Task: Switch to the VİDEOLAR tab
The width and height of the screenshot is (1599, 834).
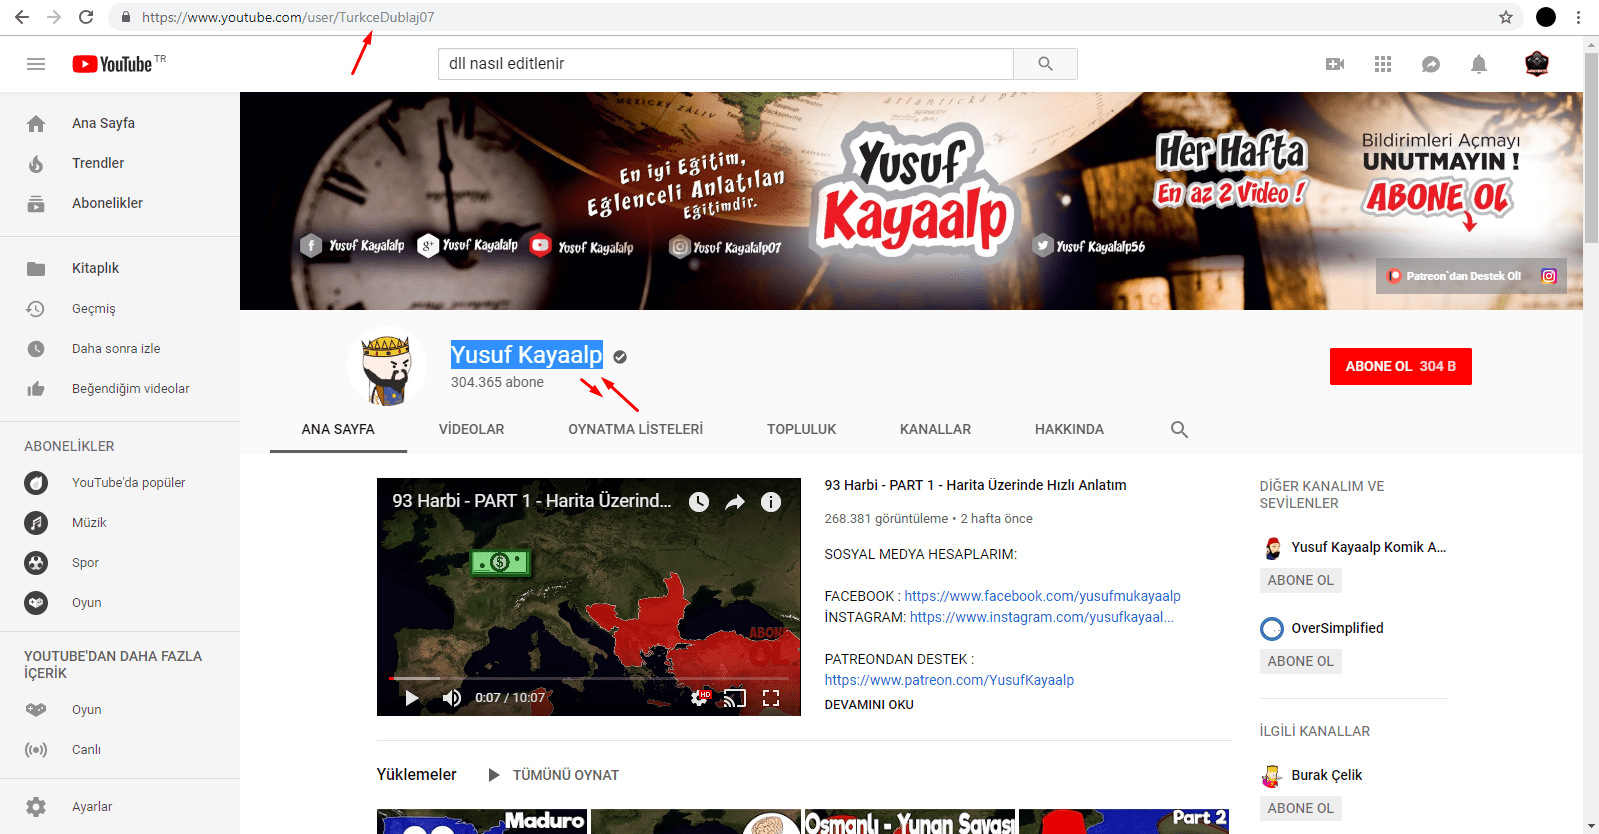Action: pyautogui.click(x=471, y=429)
